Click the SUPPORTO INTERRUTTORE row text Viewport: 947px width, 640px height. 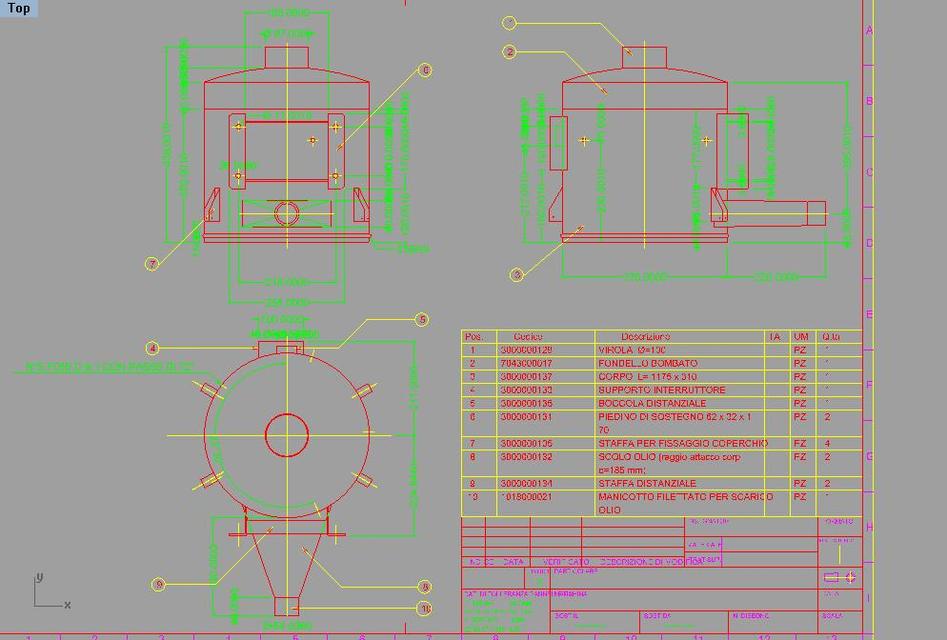(x=662, y=390)
